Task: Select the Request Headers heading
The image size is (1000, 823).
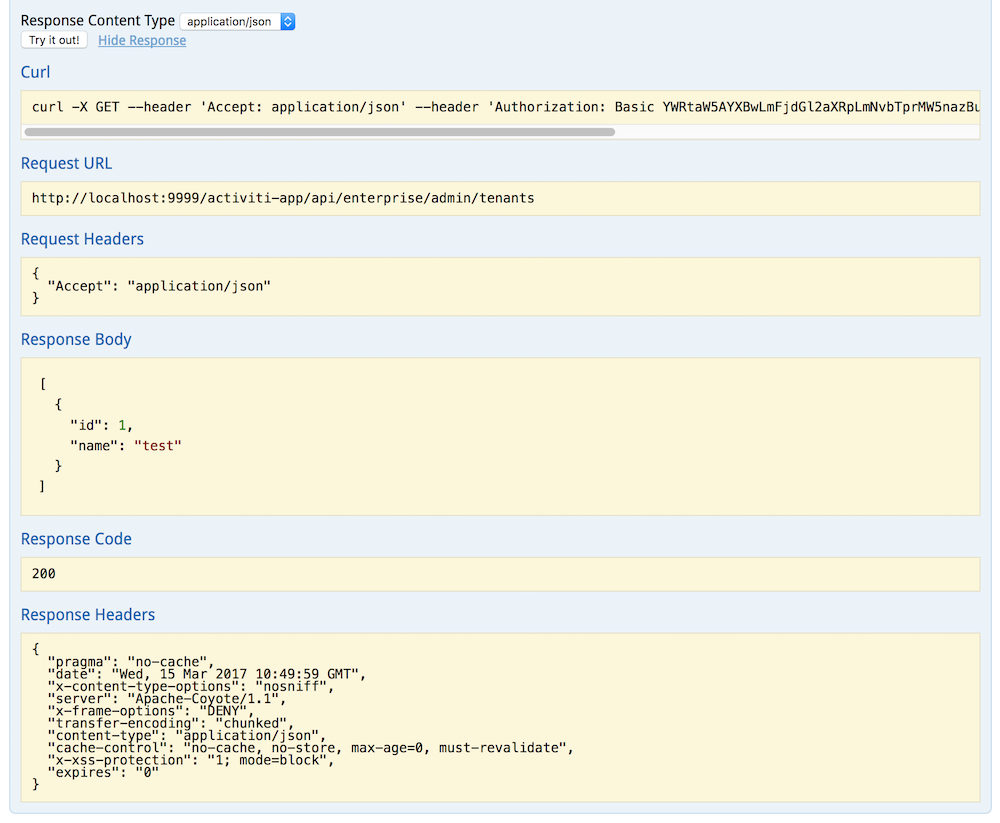Action: [x=82, y=239]
